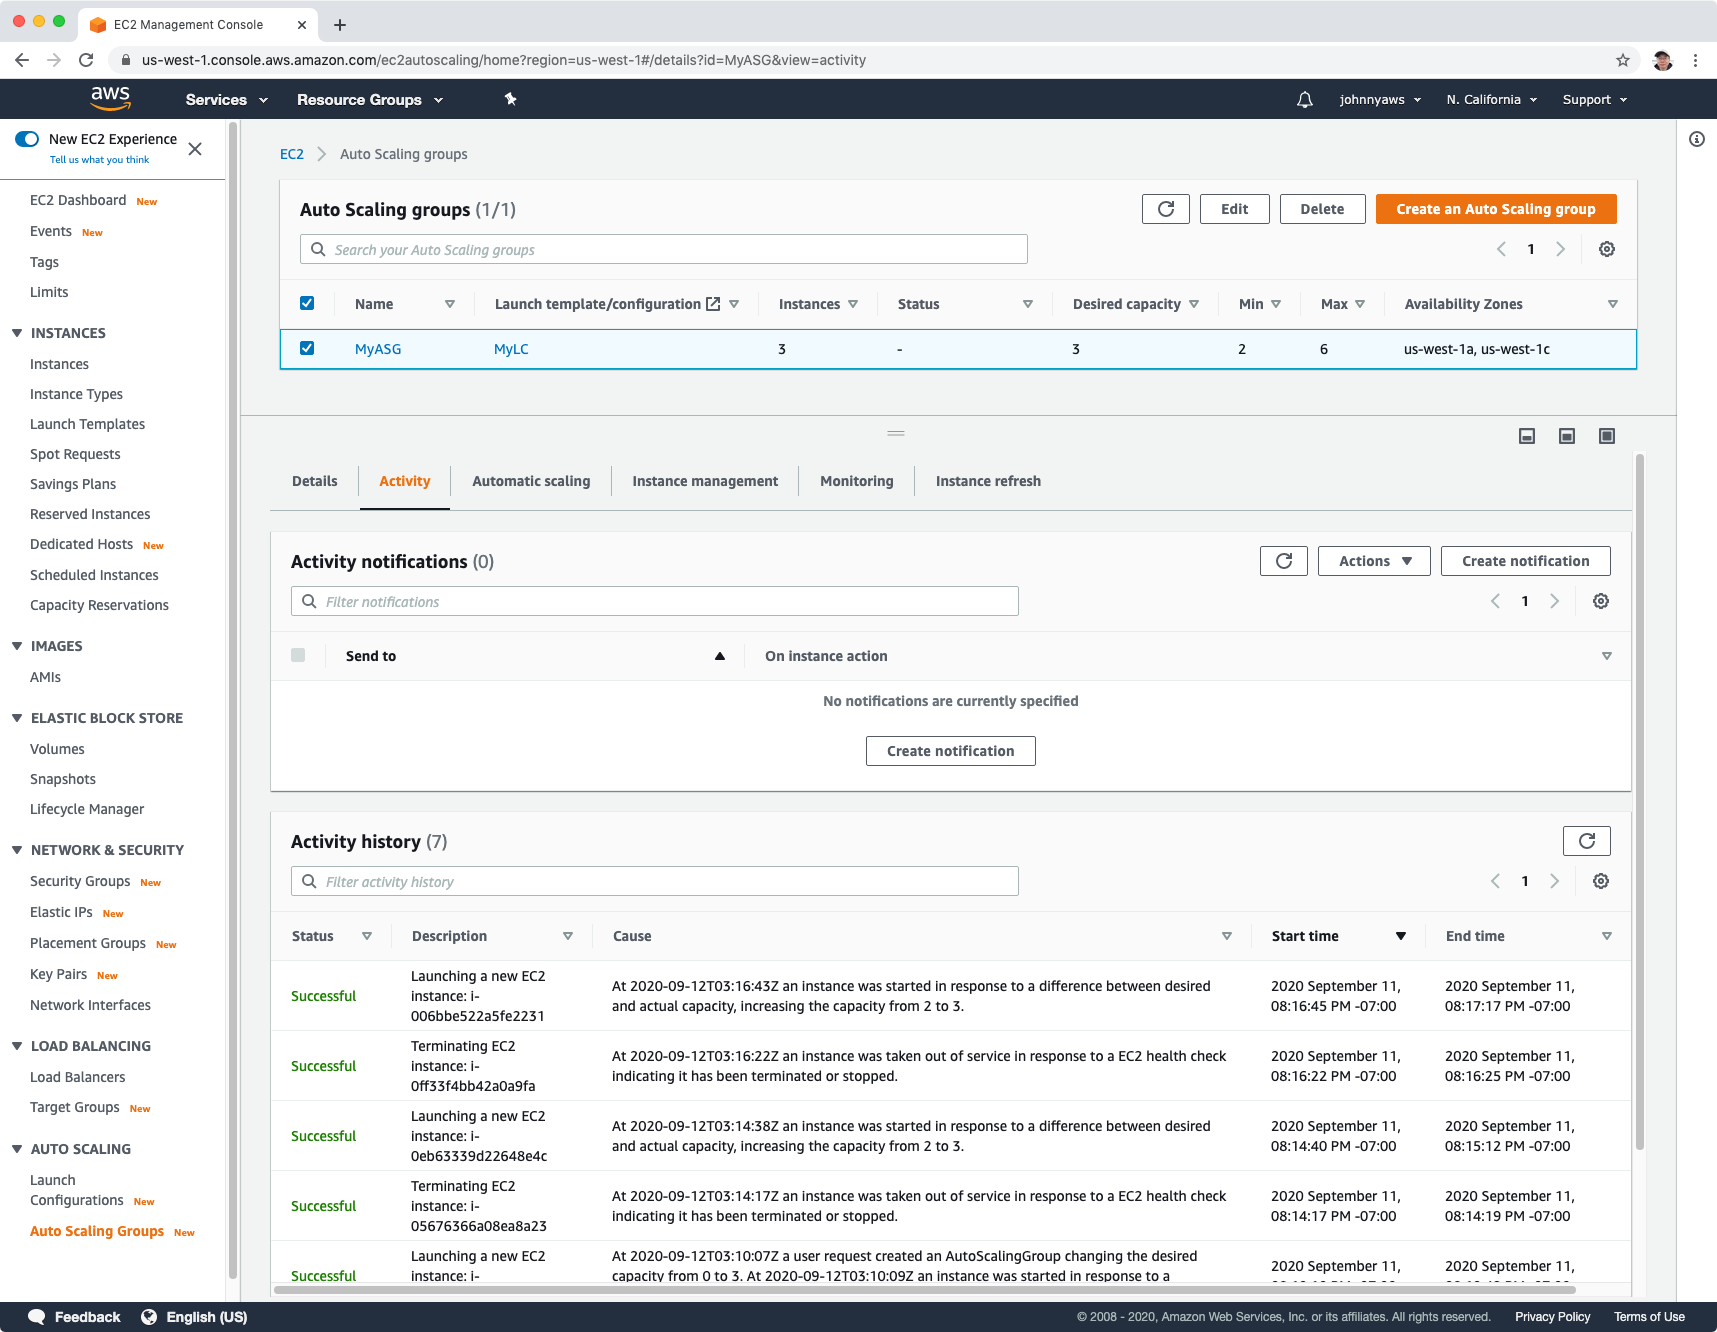Image resolution: width=1717 pixels, height=1332 pixels.
Task: Click the split panel resize handle
Action: (x=896, y=433)
